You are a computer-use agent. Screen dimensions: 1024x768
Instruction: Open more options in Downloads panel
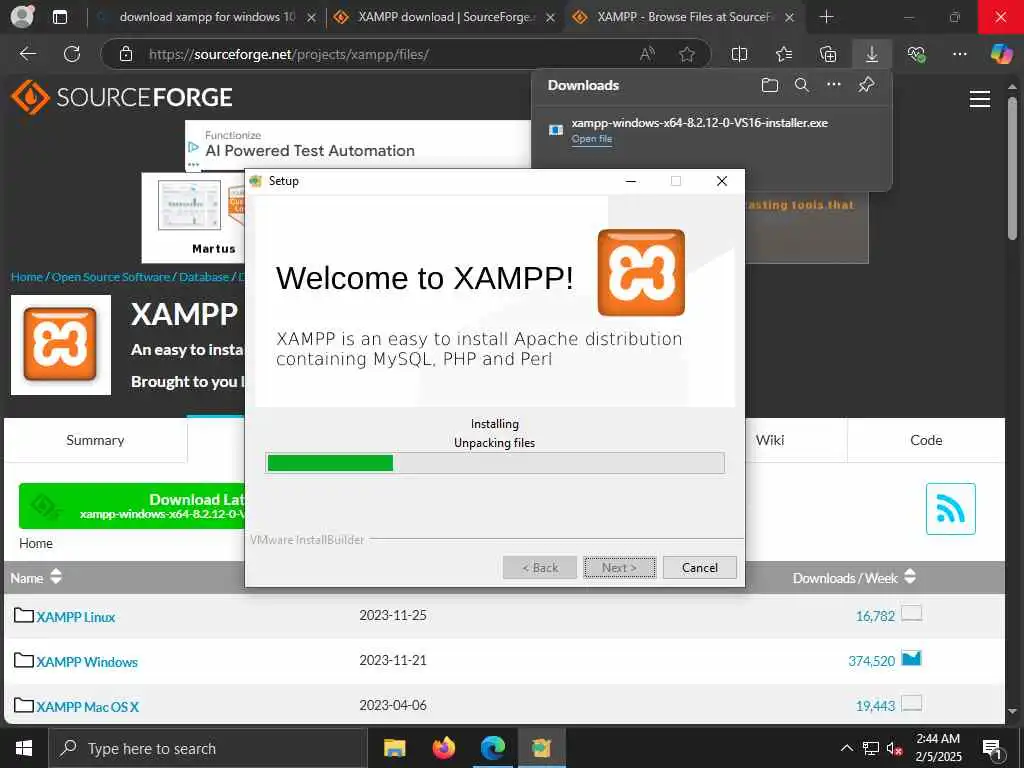[834, 84]
